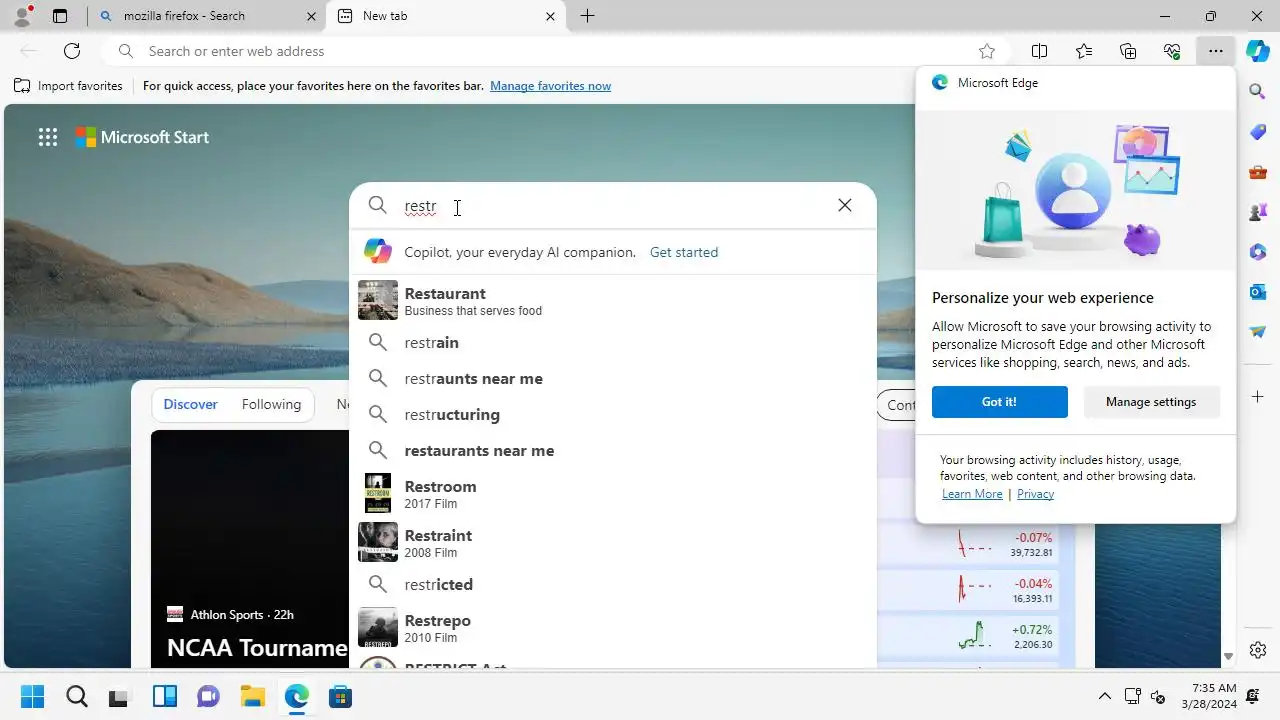
Task: Click Import favorites
Action: click(x=68, y=86)
